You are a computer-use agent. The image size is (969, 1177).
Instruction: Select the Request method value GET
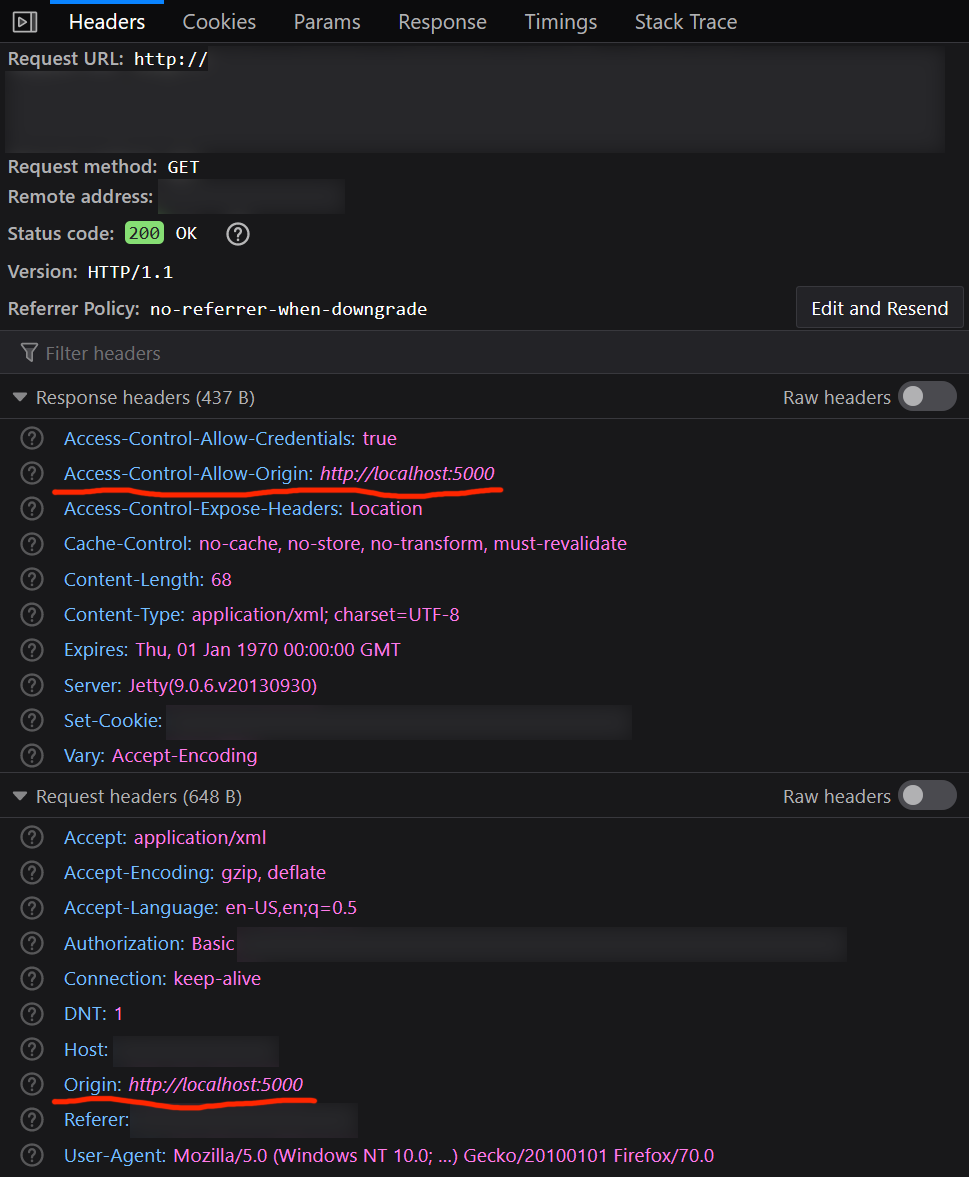coord(183,167)
